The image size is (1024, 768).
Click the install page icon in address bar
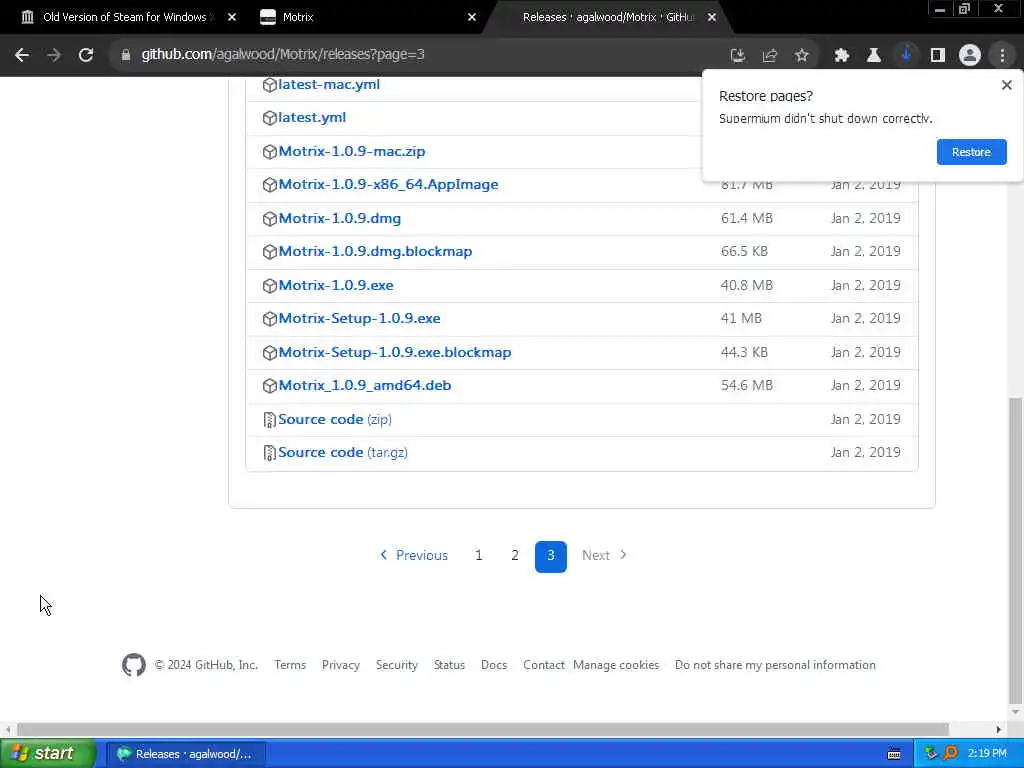[737, 56]
